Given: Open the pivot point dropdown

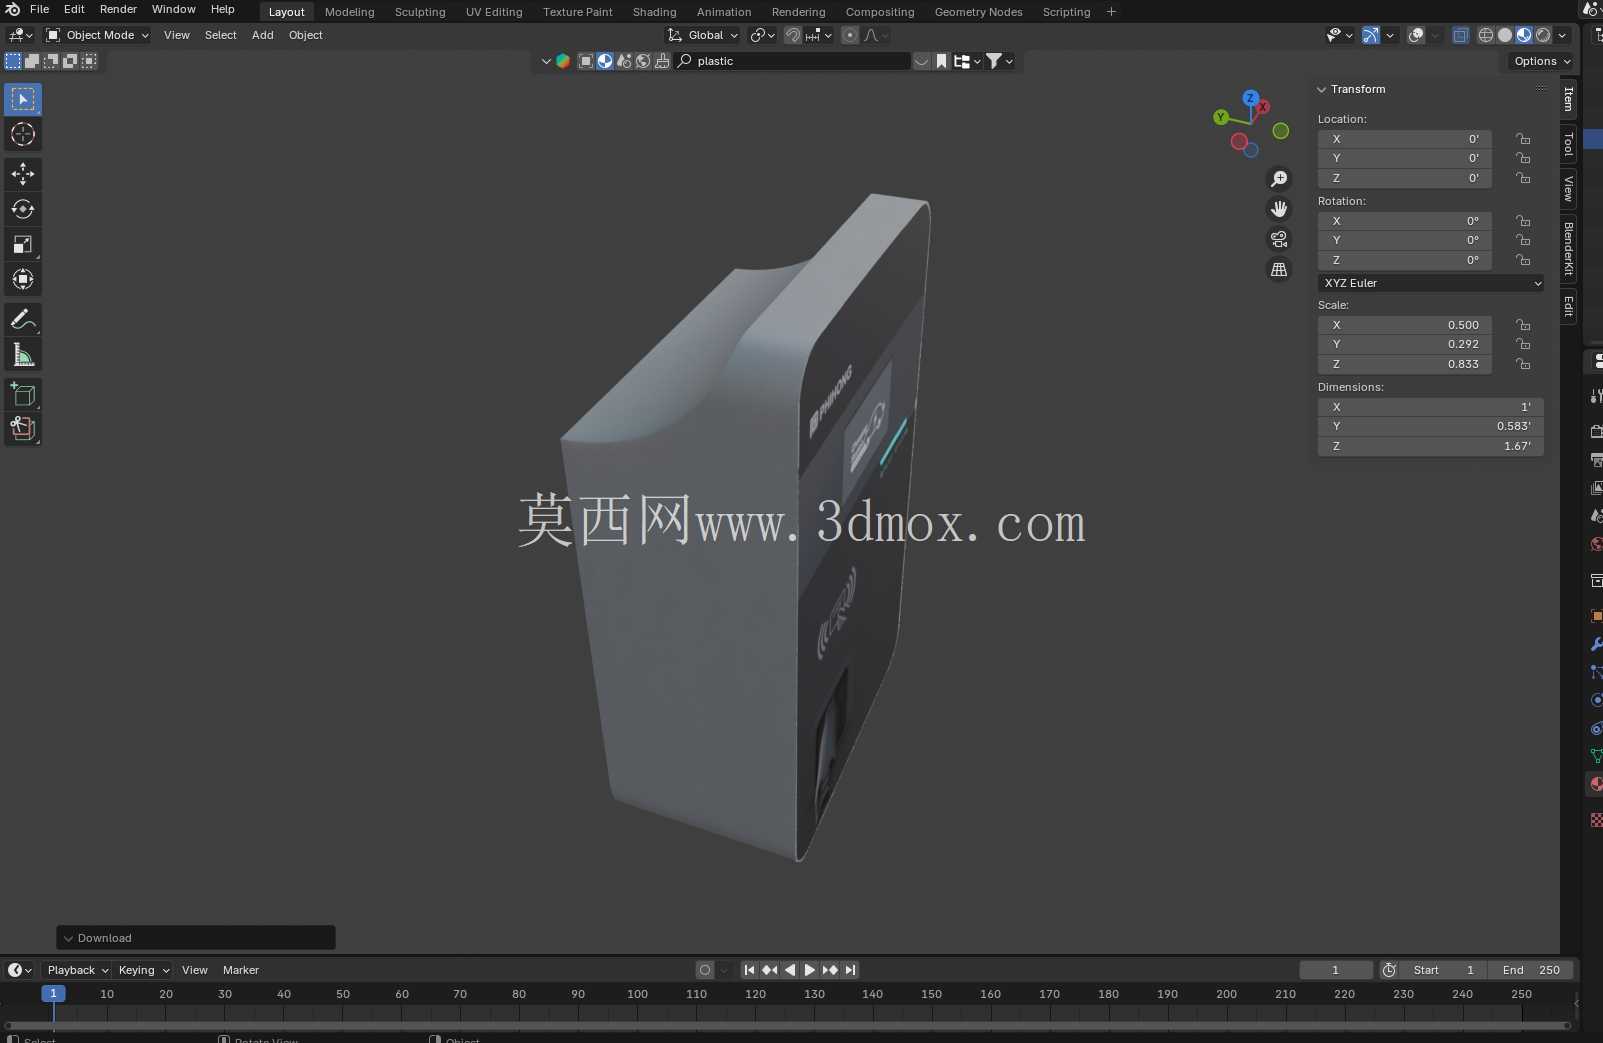Looking at the screenshot, I should click(x=763, y=35).
